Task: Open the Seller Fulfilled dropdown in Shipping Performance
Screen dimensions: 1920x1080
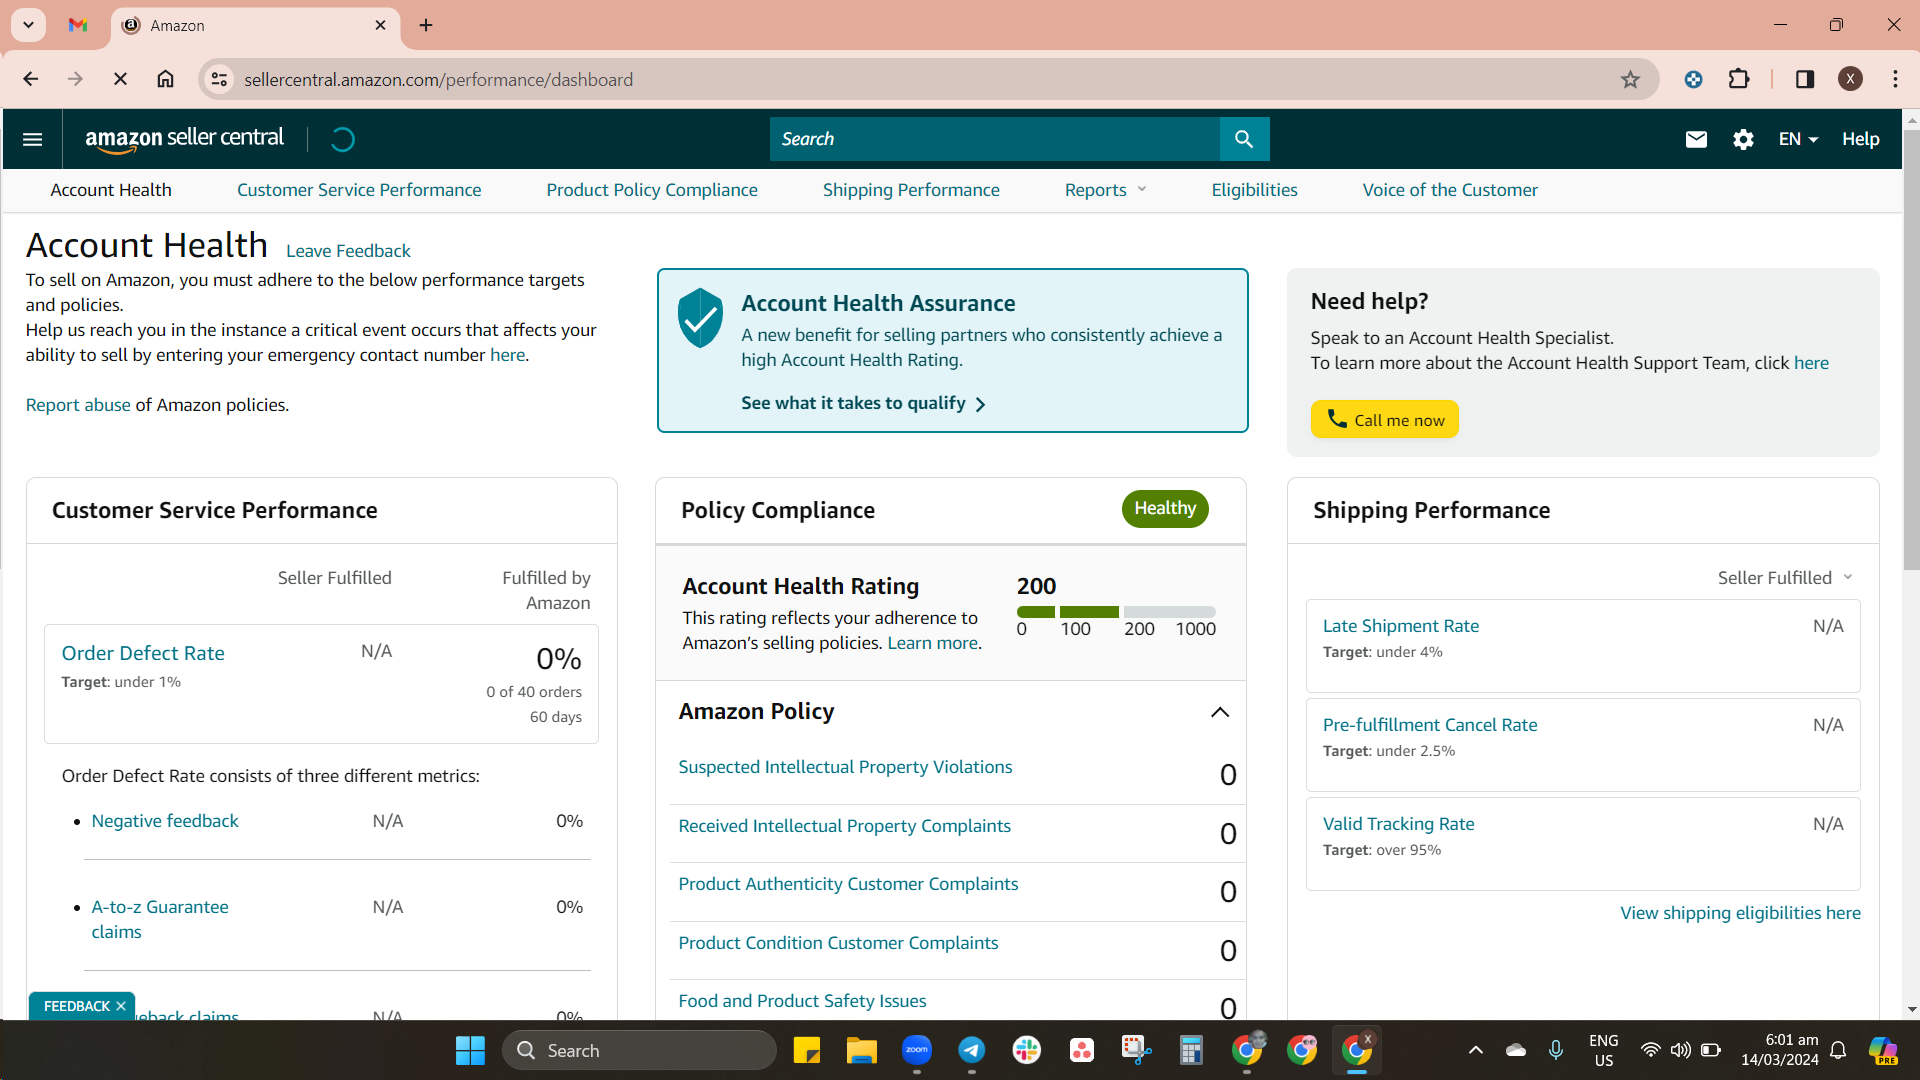Action: coord(1785,578)
